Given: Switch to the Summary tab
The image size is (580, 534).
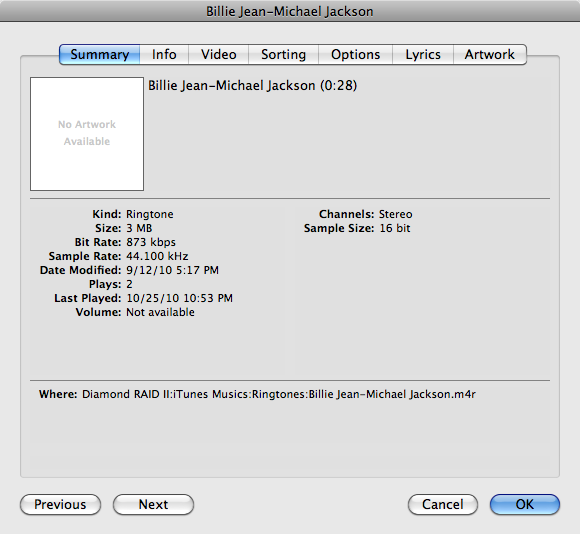Looking at the screenshot, I should click(x=100, y=54).
